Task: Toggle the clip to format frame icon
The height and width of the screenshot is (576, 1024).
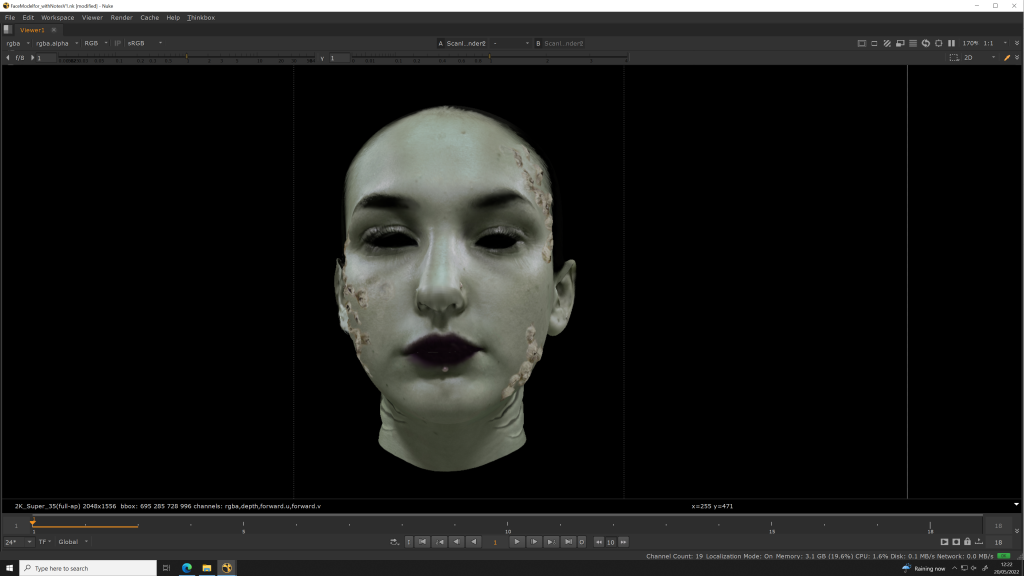Action: (x=861, y=43)
